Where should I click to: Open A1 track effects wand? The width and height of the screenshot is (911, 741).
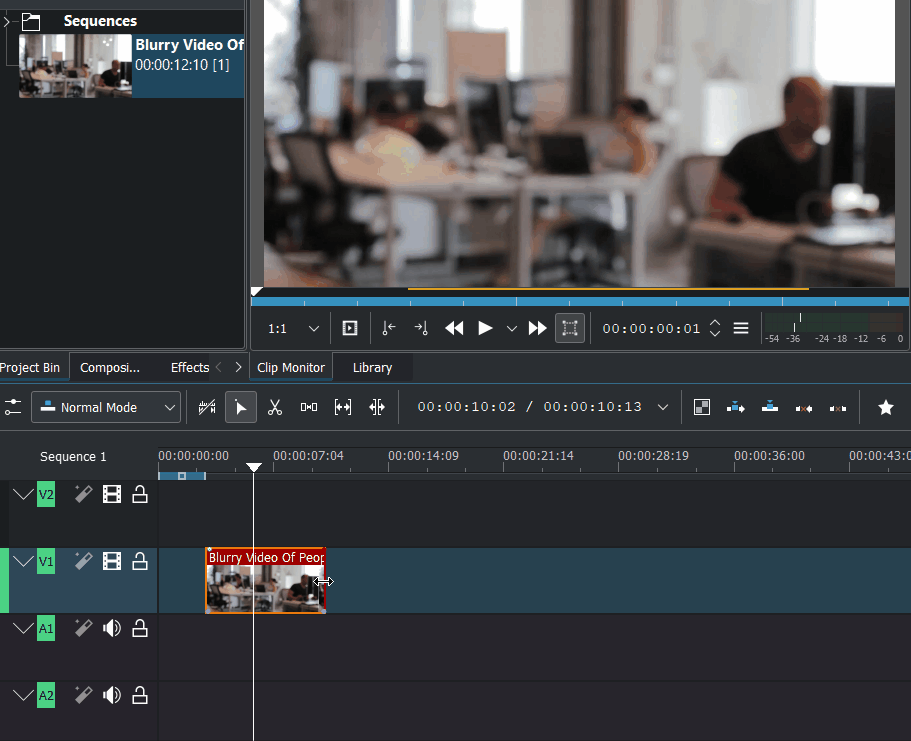click(x=83, y=628)
